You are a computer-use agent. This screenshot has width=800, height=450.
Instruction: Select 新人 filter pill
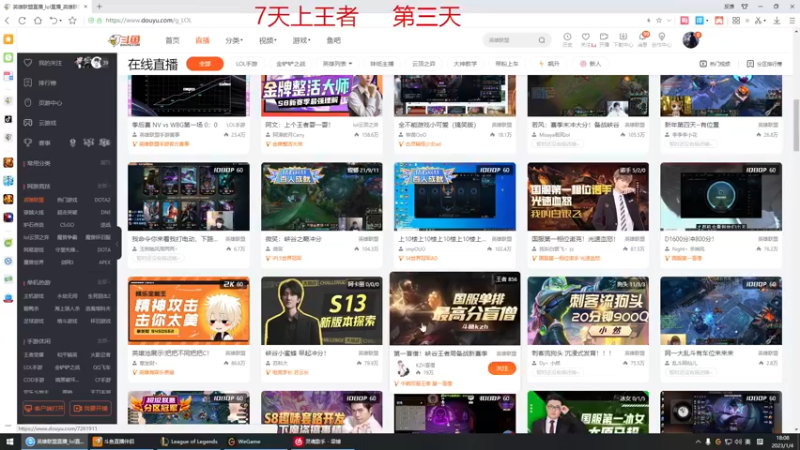click(590, 64)
